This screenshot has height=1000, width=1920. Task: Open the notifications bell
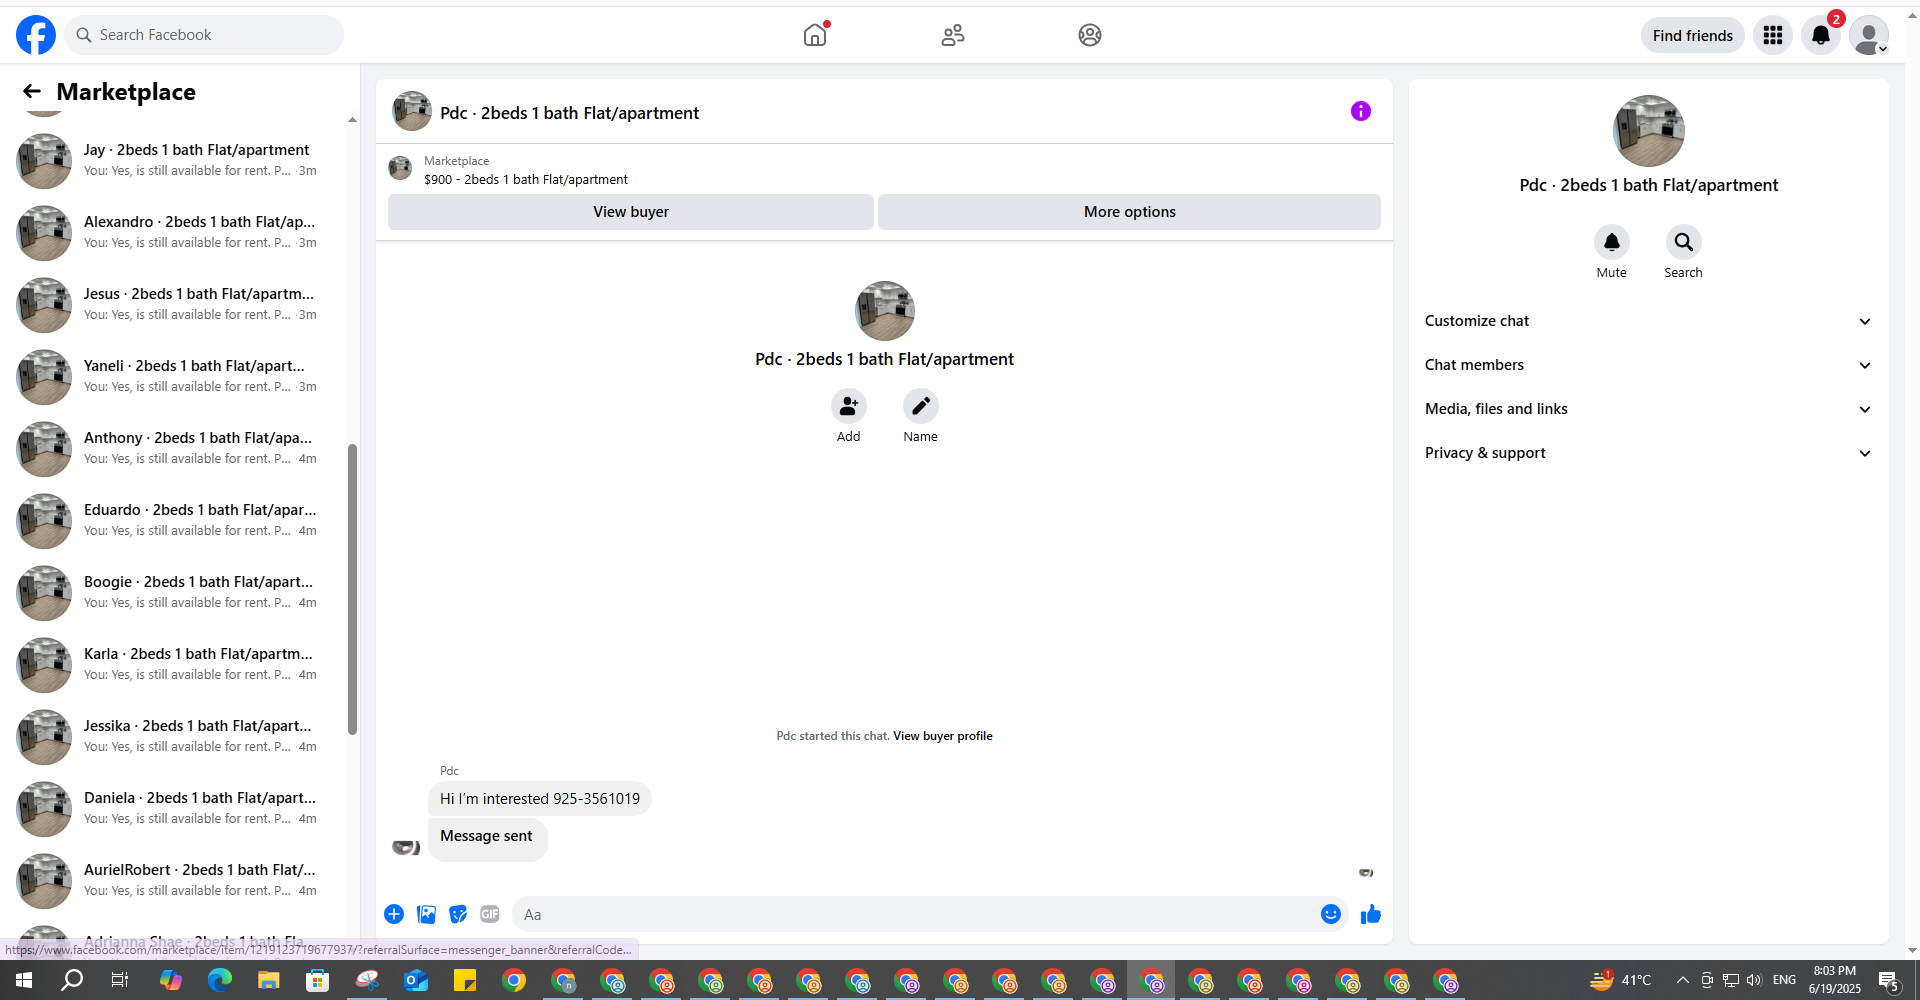(1821, 35)
